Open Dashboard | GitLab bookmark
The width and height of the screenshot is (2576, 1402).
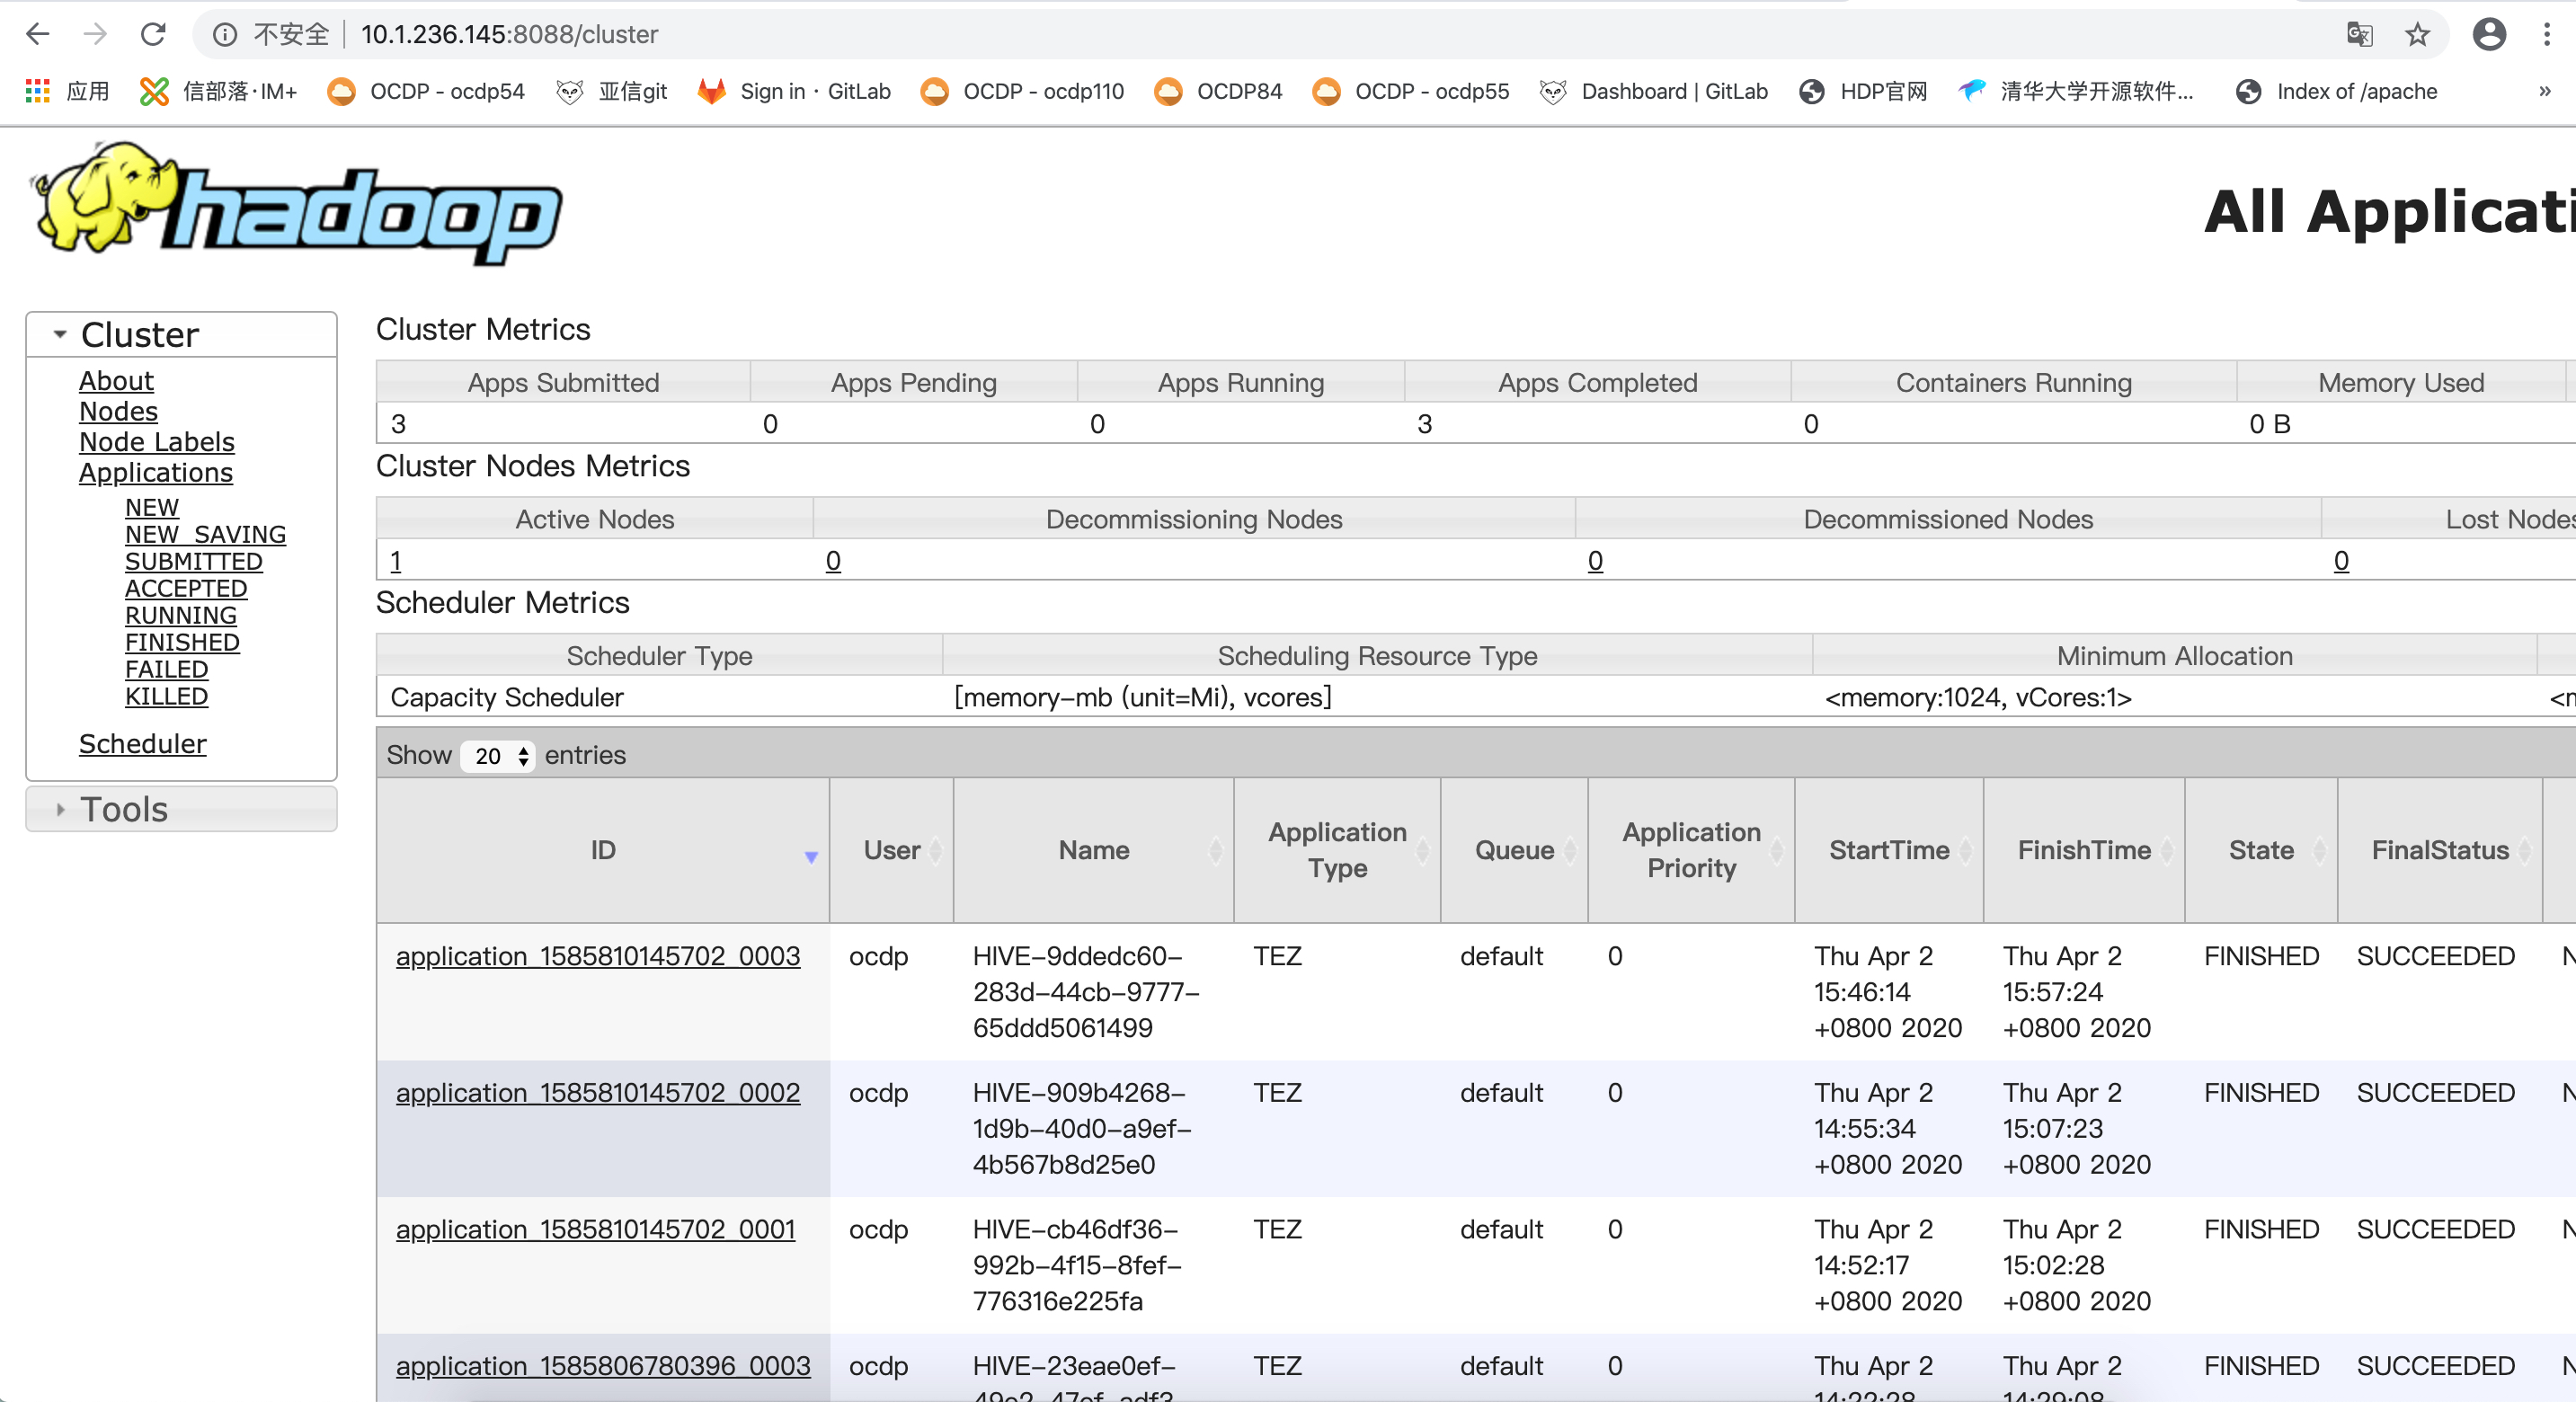1653,91
